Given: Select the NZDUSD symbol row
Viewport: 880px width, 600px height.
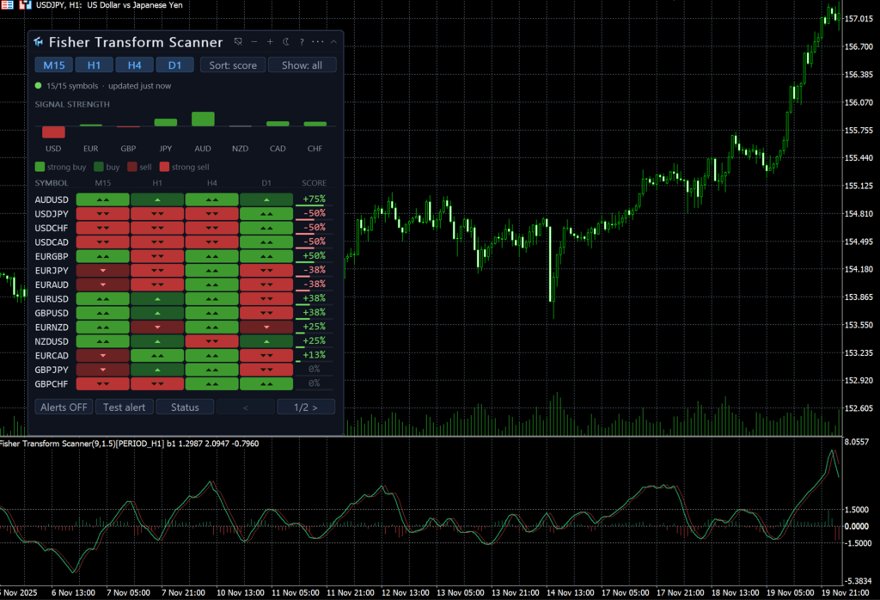Looking at the screenshot, I should pyautogui.click(x=184, y=341).
